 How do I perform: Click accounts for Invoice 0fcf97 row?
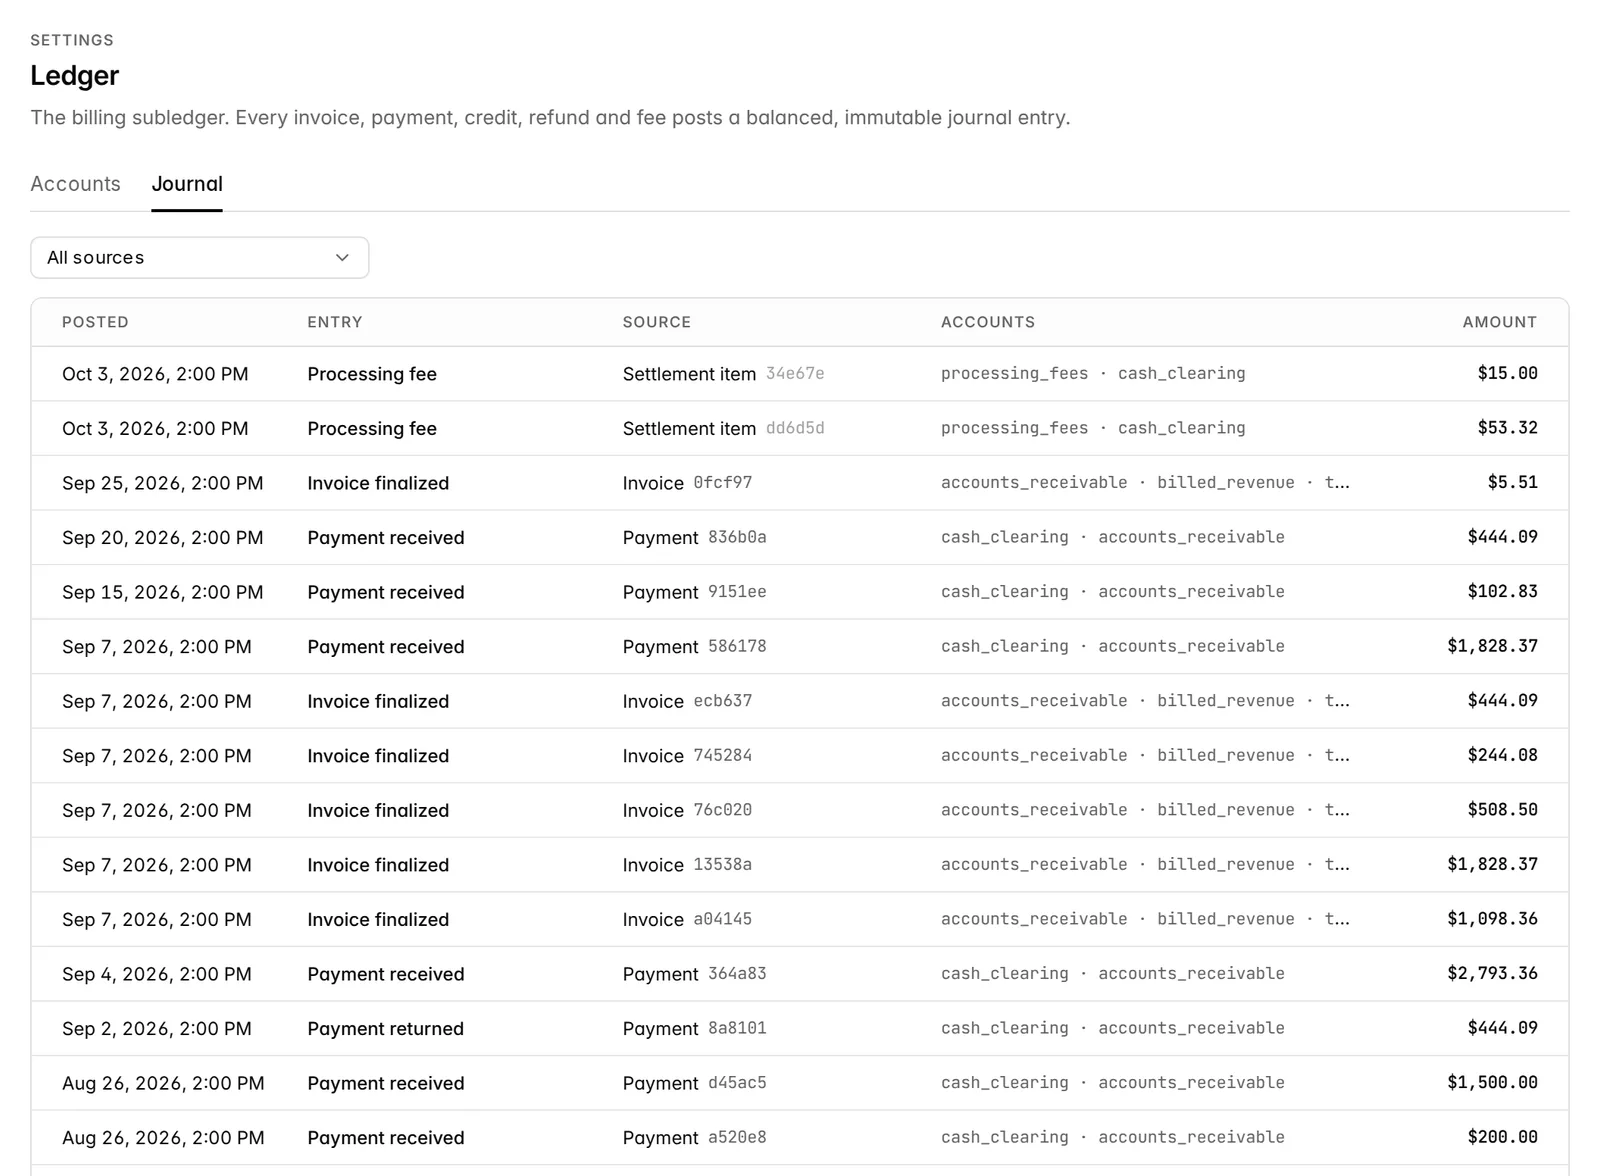point(1145,483)
